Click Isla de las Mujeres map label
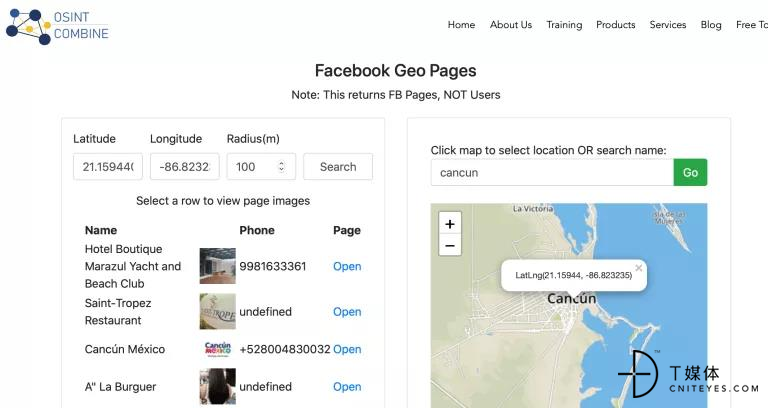This screenshot has width=768, height=408. tap(669, 217)
